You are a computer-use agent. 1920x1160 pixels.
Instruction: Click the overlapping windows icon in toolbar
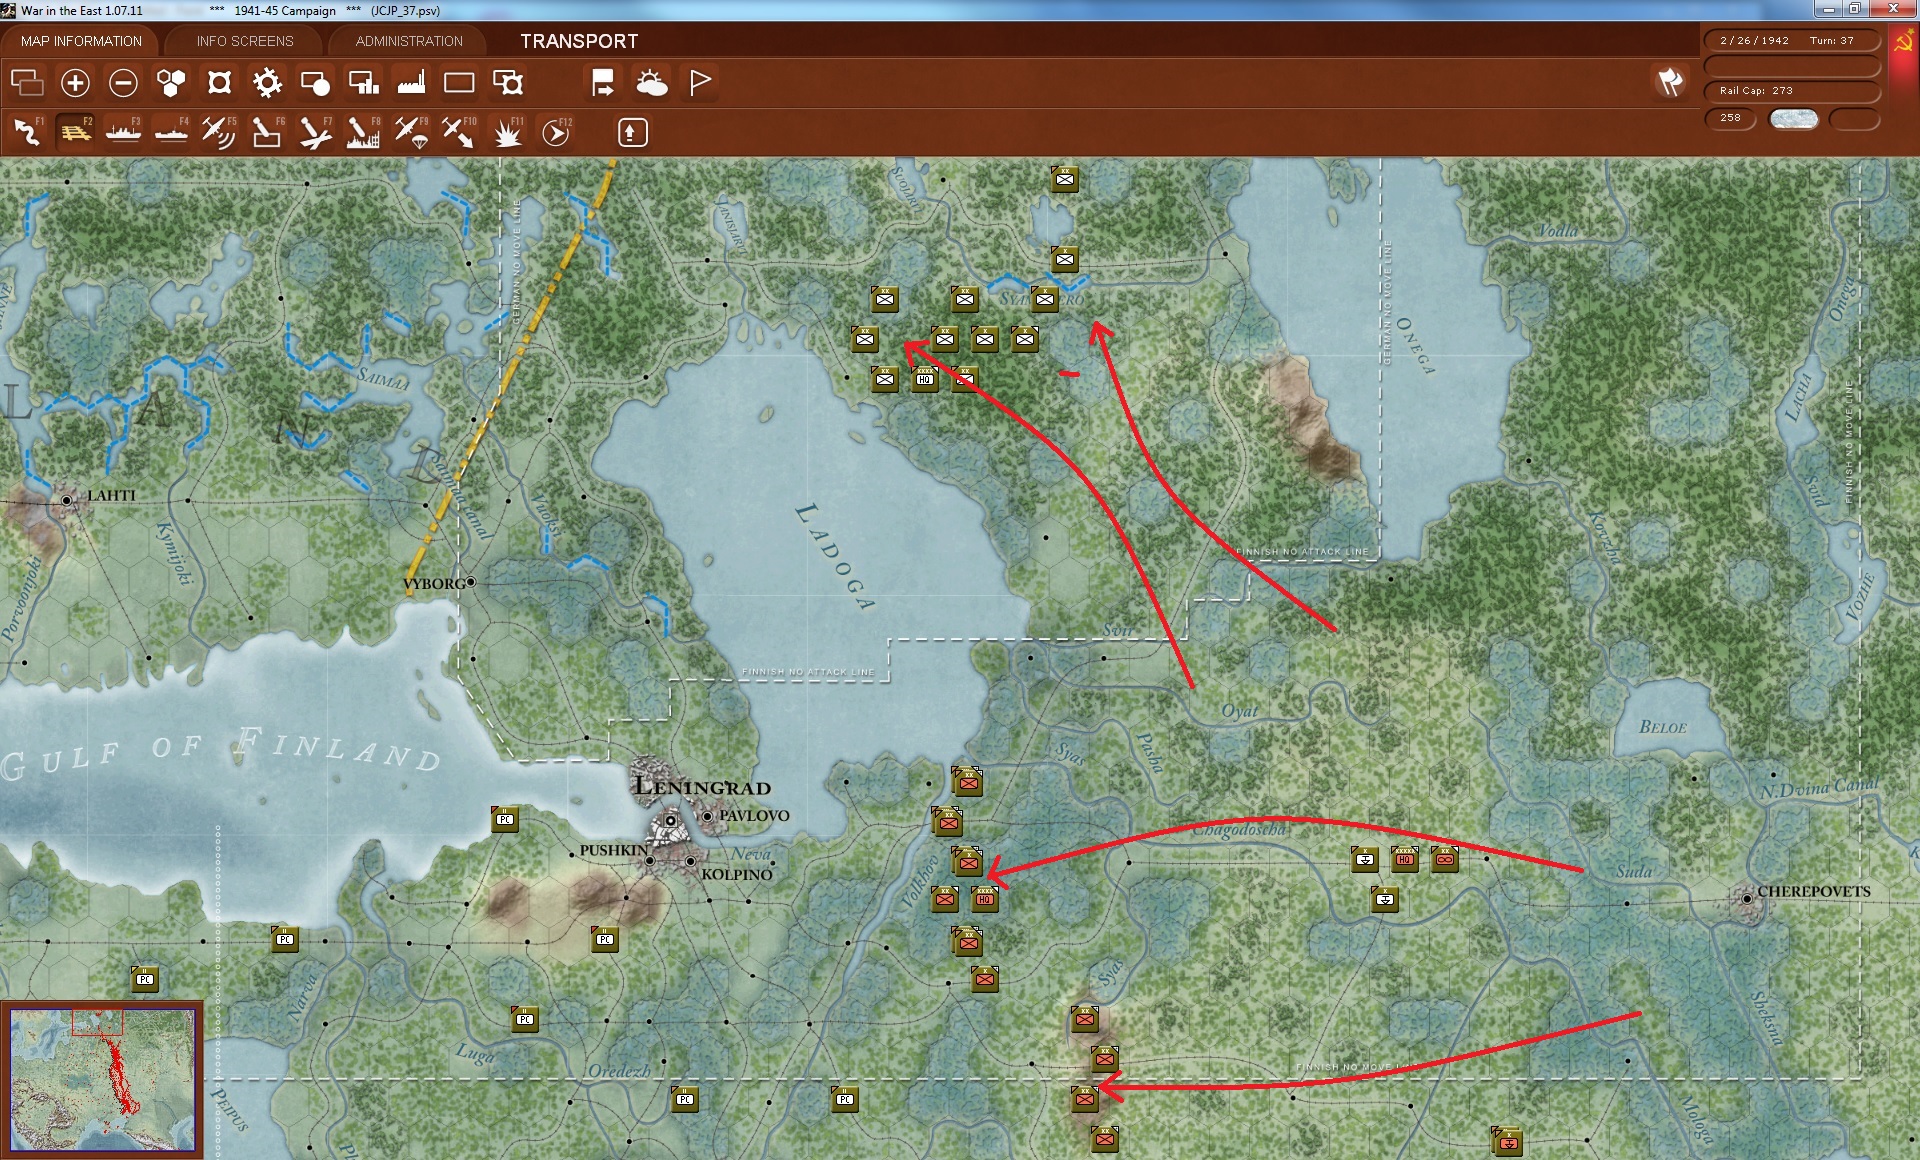27,82
